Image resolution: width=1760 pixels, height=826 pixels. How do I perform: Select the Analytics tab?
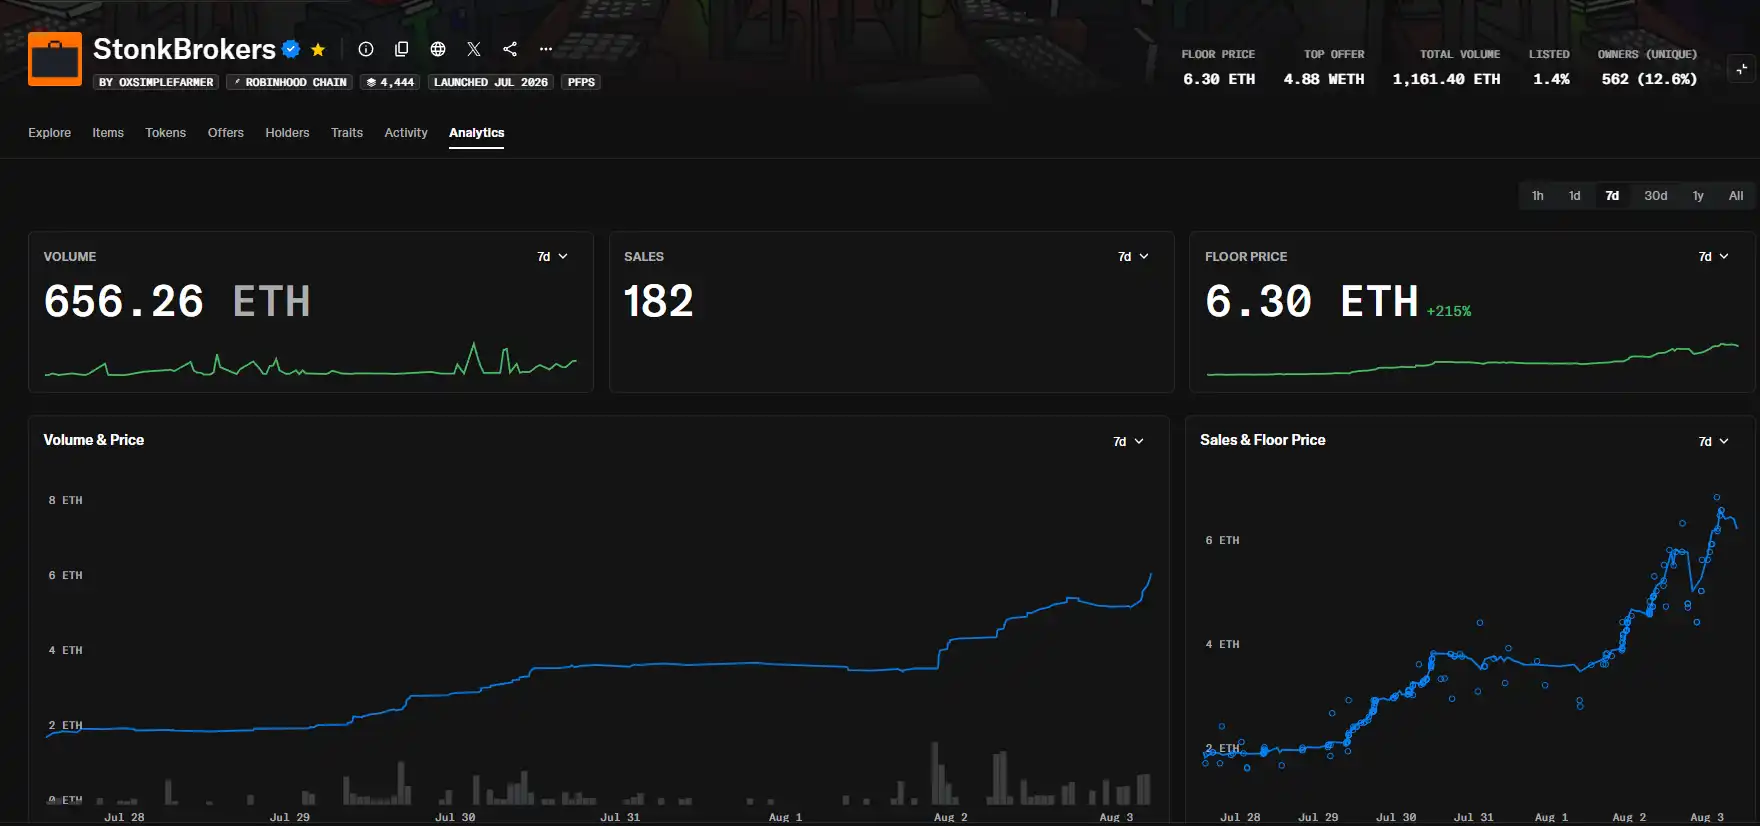[477, 133]
